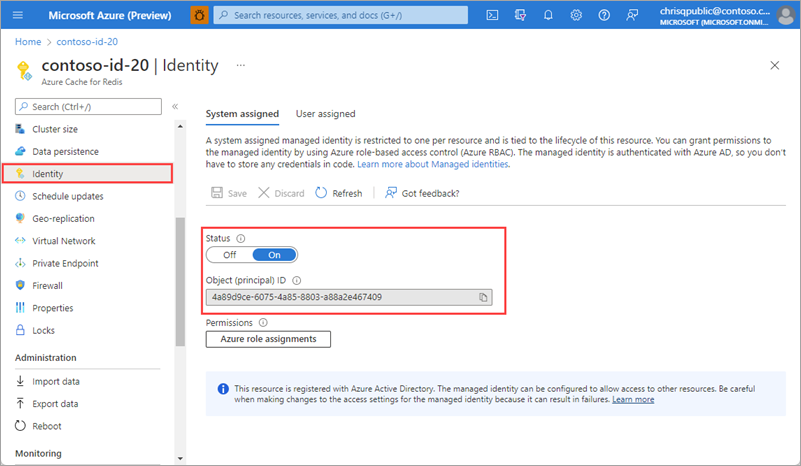Viewport: 801px width, 466px height.
Task: Copy Object (principal) ID to clipboard
Action: [x=483, y=297]
